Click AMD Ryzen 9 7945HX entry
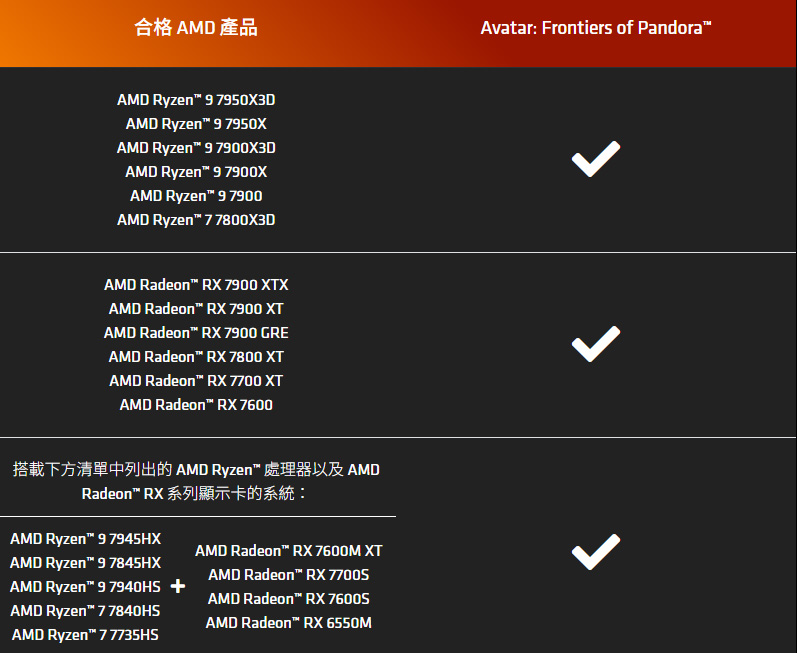 point(85,539)
